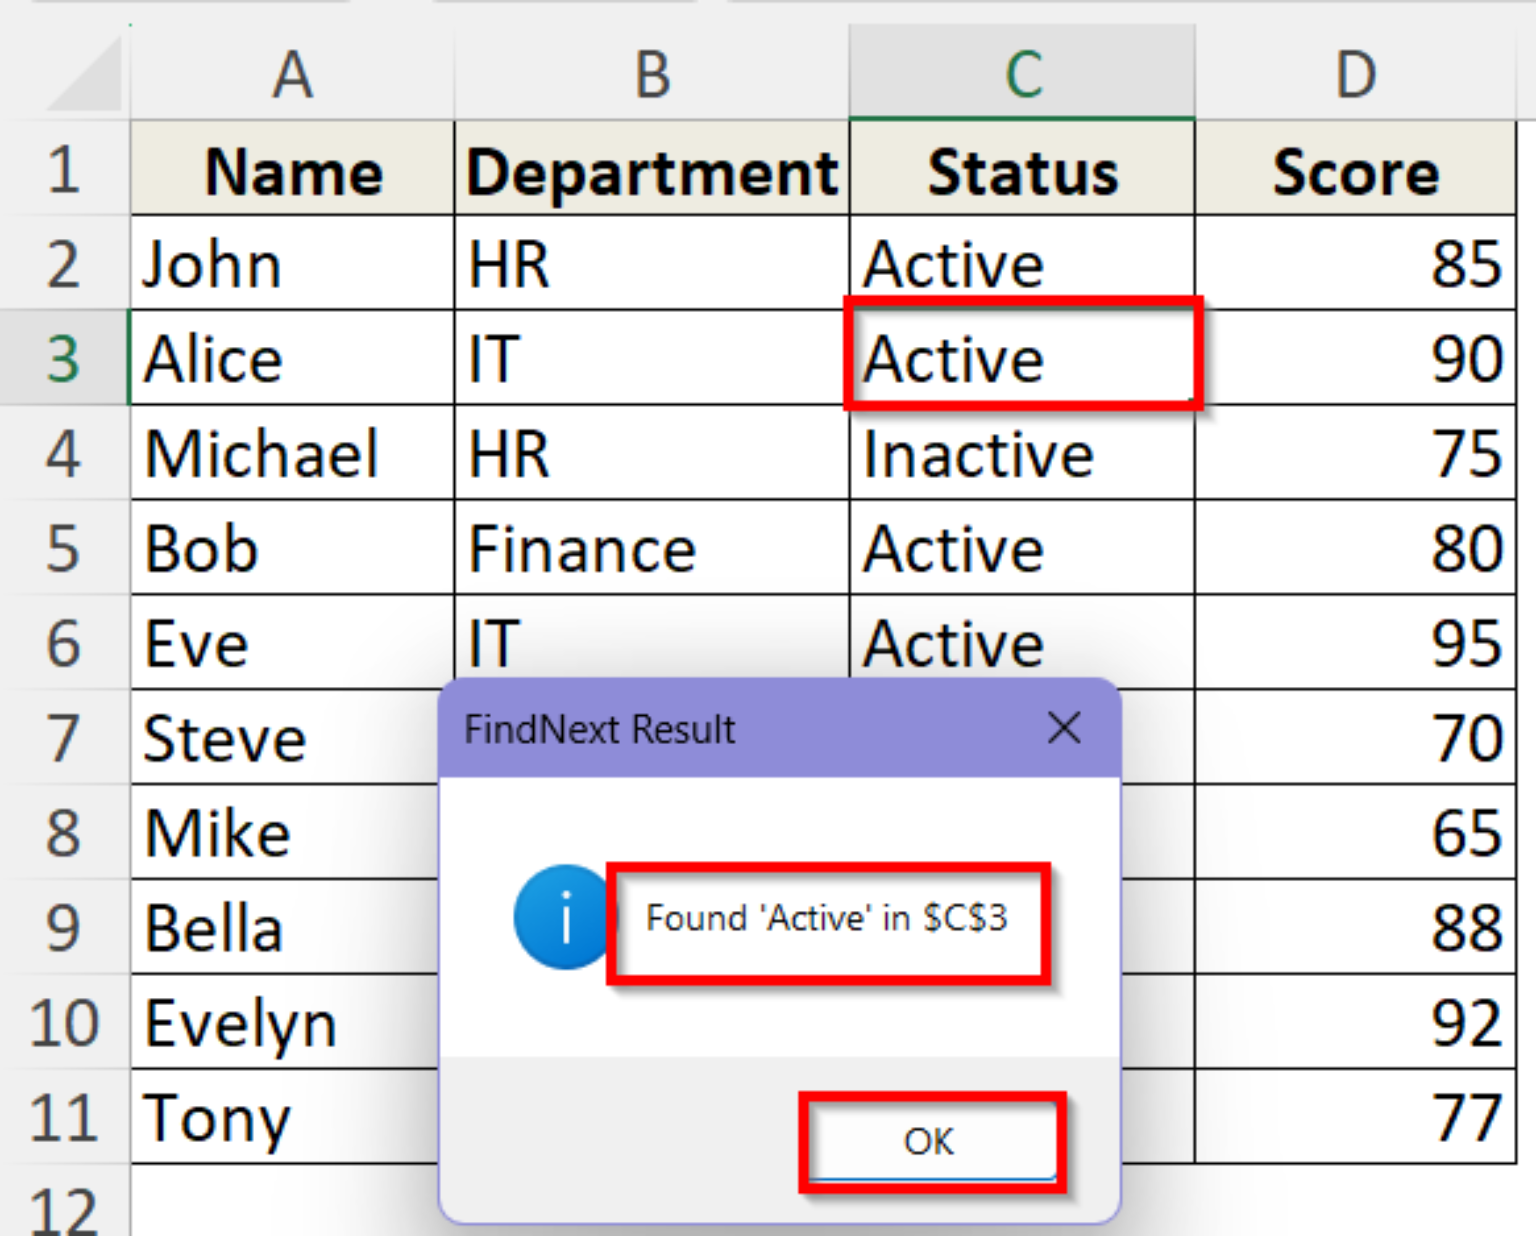The image size is (1536, 1236).
Task: Select the cell containing Bob
Action: (x=292, y=548)
